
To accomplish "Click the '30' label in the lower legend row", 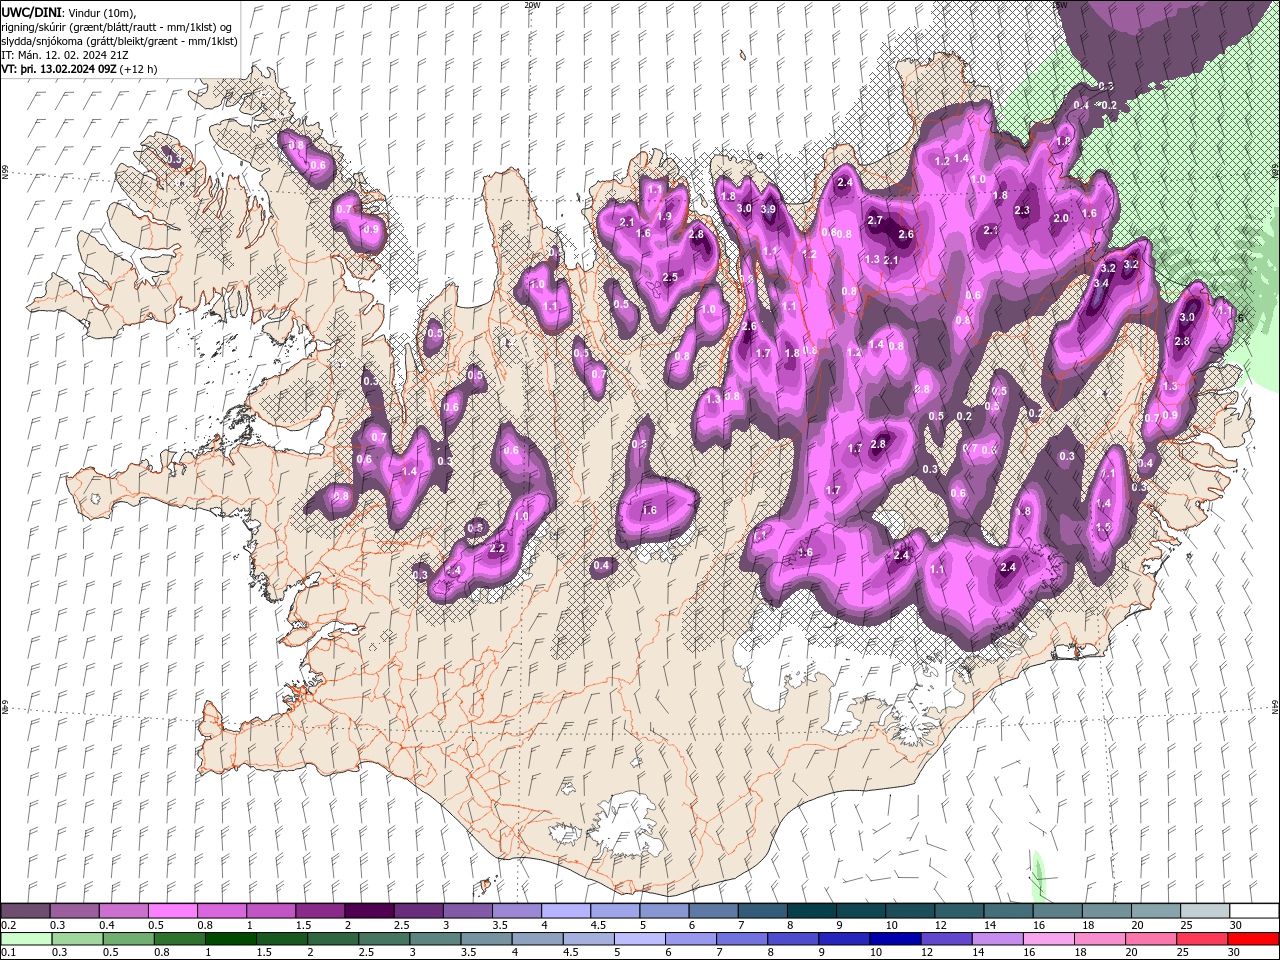I will point(1234,953).
